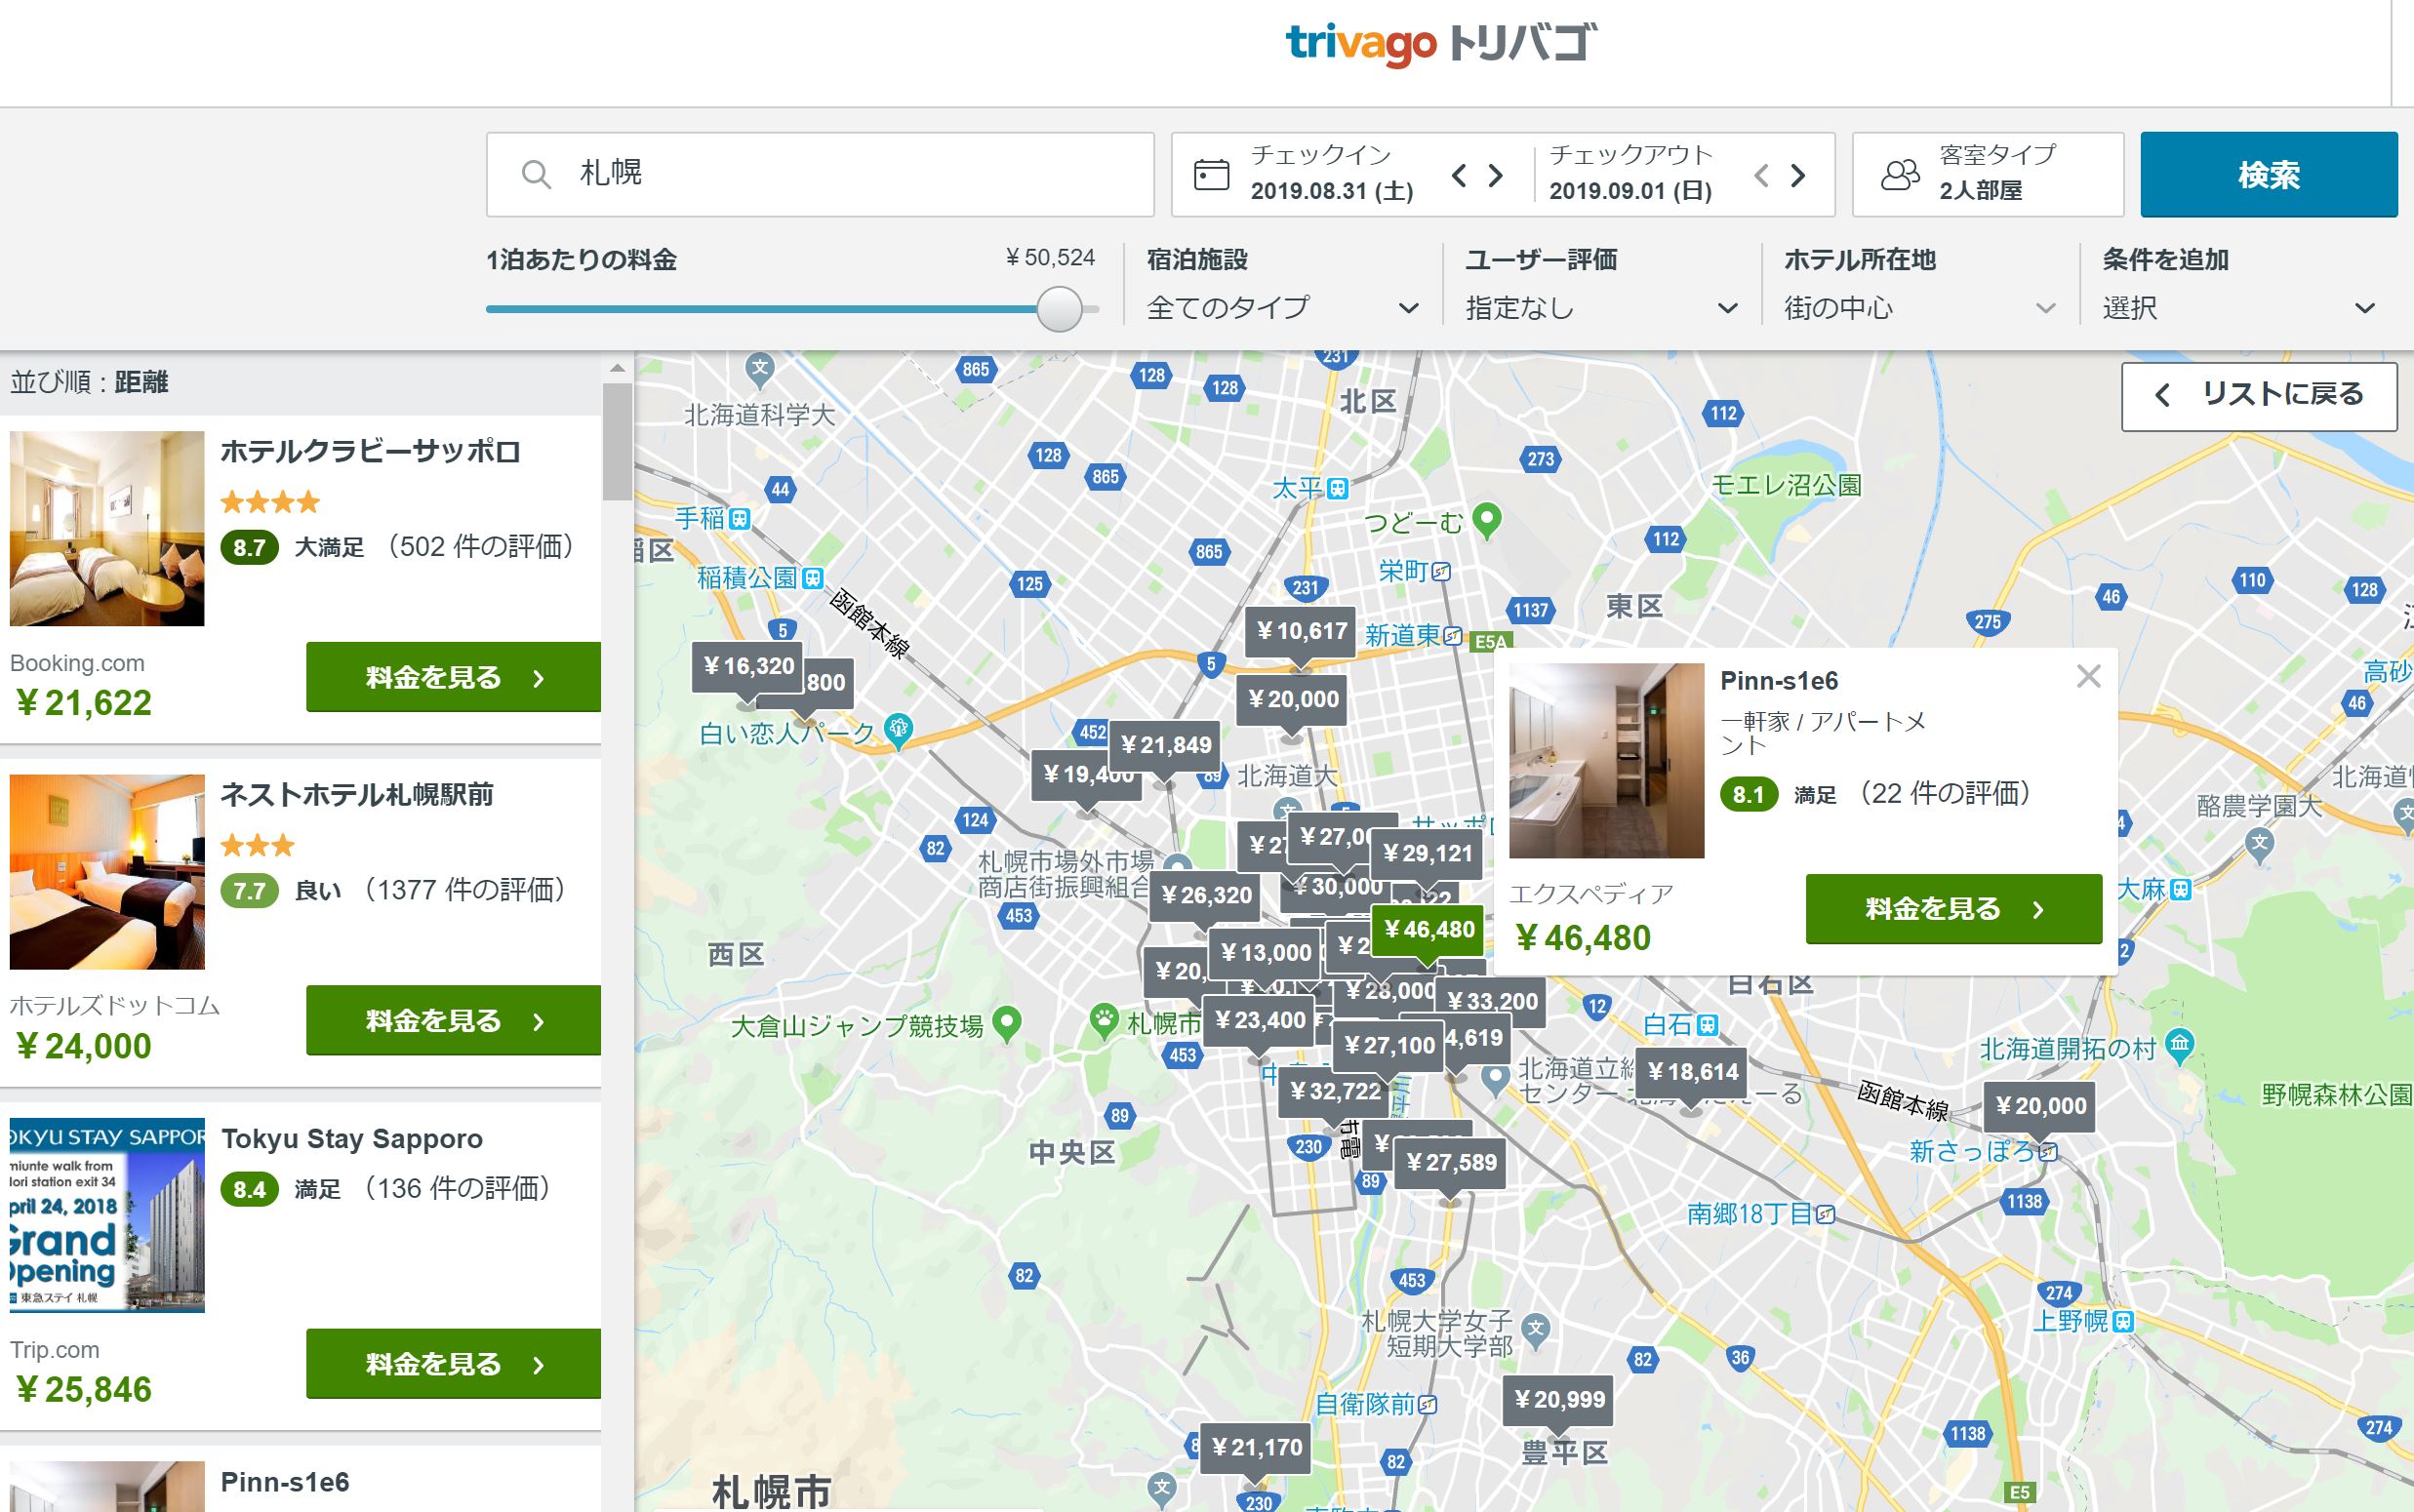Open the check-out date 2019.09.01 picker
Viewport: 2414px width, 1512px height.
tap(1631, 174)
